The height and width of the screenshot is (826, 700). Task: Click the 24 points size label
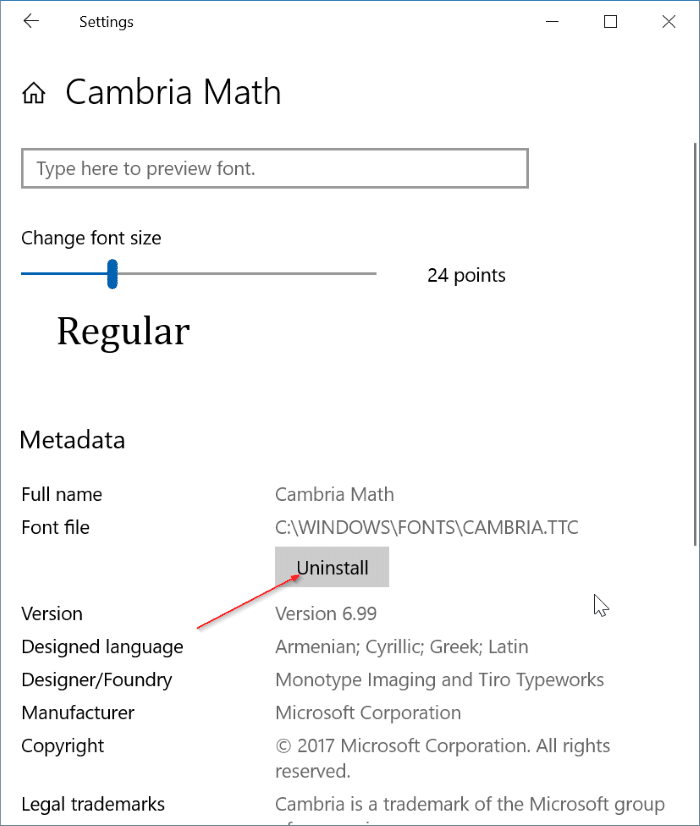(x=466, y=275)
